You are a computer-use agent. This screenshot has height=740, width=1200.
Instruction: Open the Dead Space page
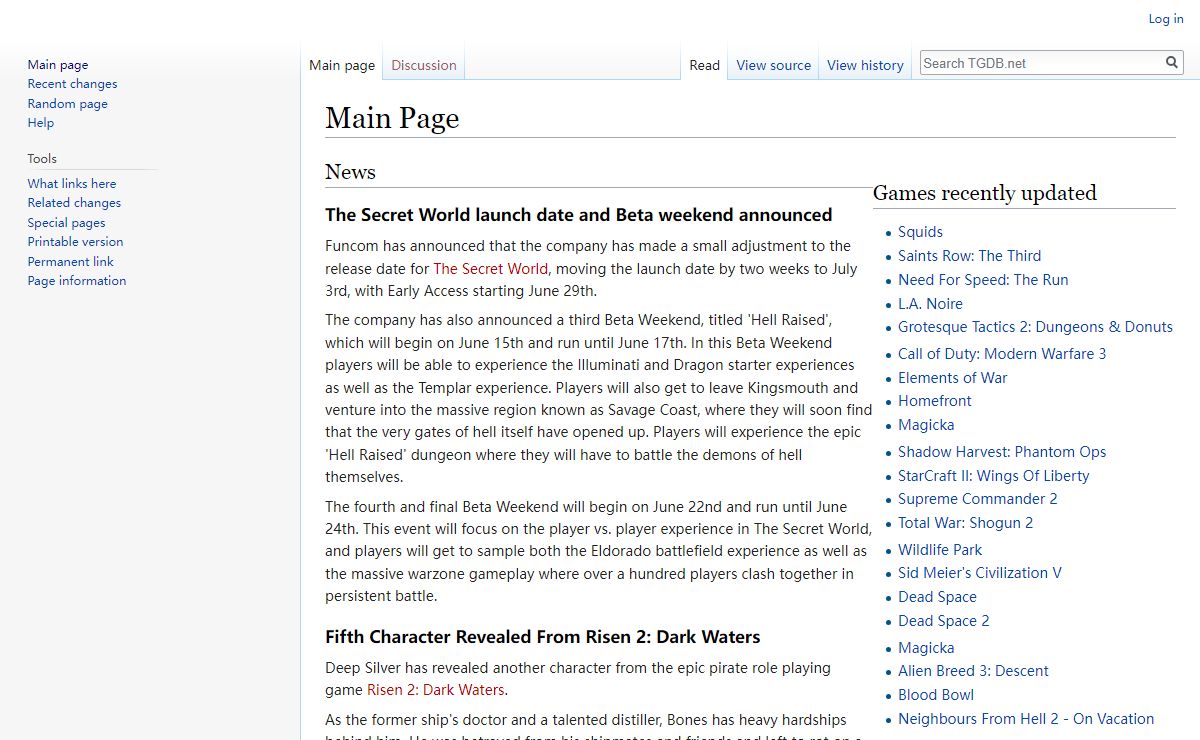tap(937, 597)
